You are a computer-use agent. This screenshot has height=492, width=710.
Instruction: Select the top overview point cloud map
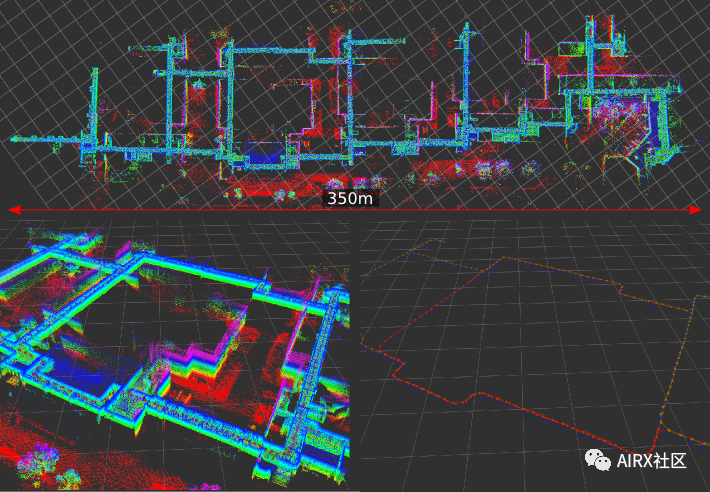(x=355, y=105)
